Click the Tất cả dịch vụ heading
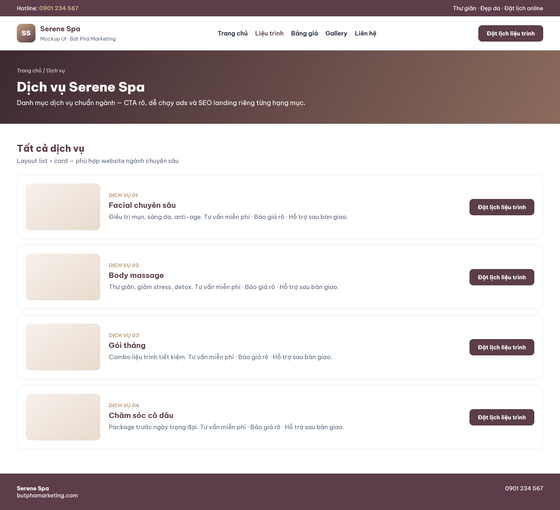Image resolution: width=560 pixels, height=510 pixels. pos(50,148)
